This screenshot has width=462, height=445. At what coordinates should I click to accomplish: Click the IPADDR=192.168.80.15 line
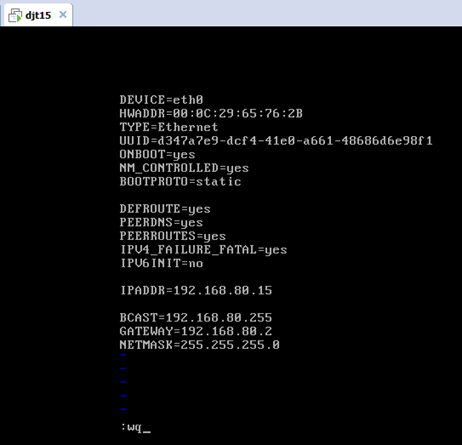[196, 290]
